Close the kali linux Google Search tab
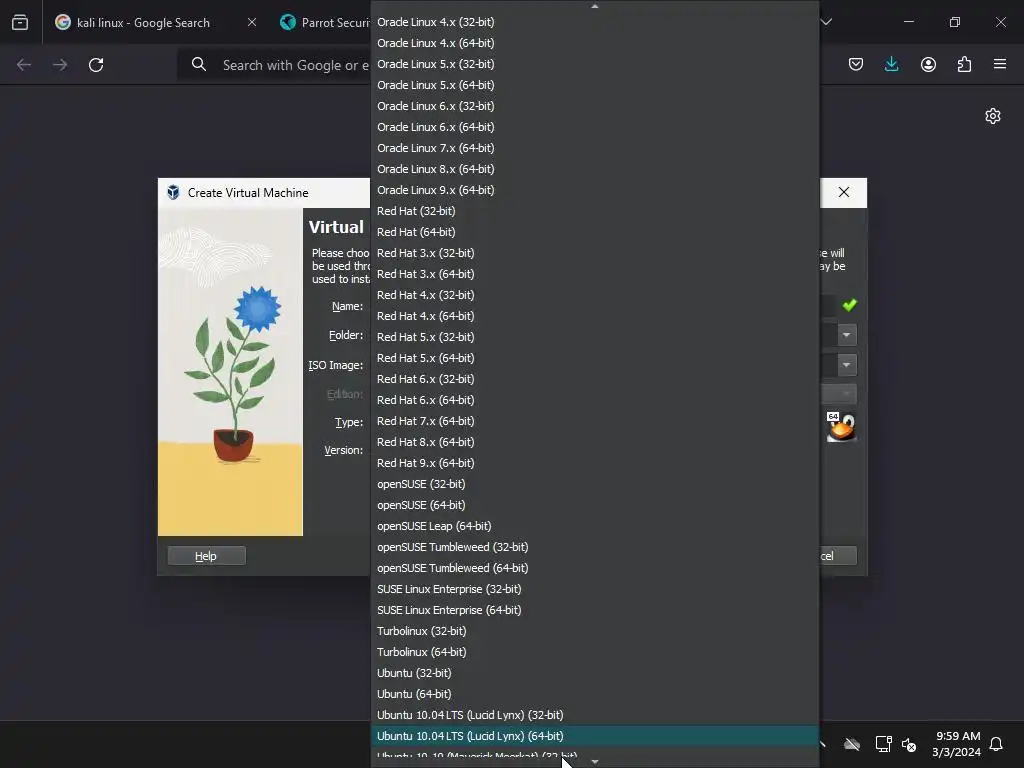Viewport: 1024px width, 768px height. click(x=252, y=22)
